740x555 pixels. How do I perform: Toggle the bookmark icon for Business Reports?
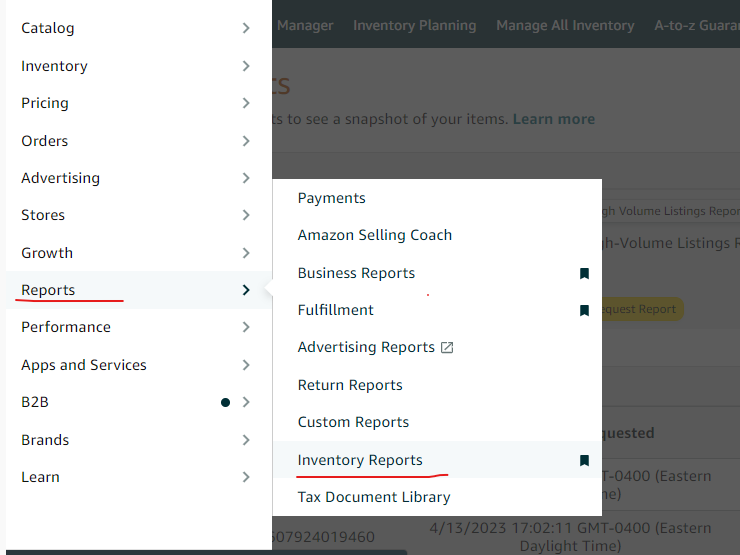coord(584,273)
